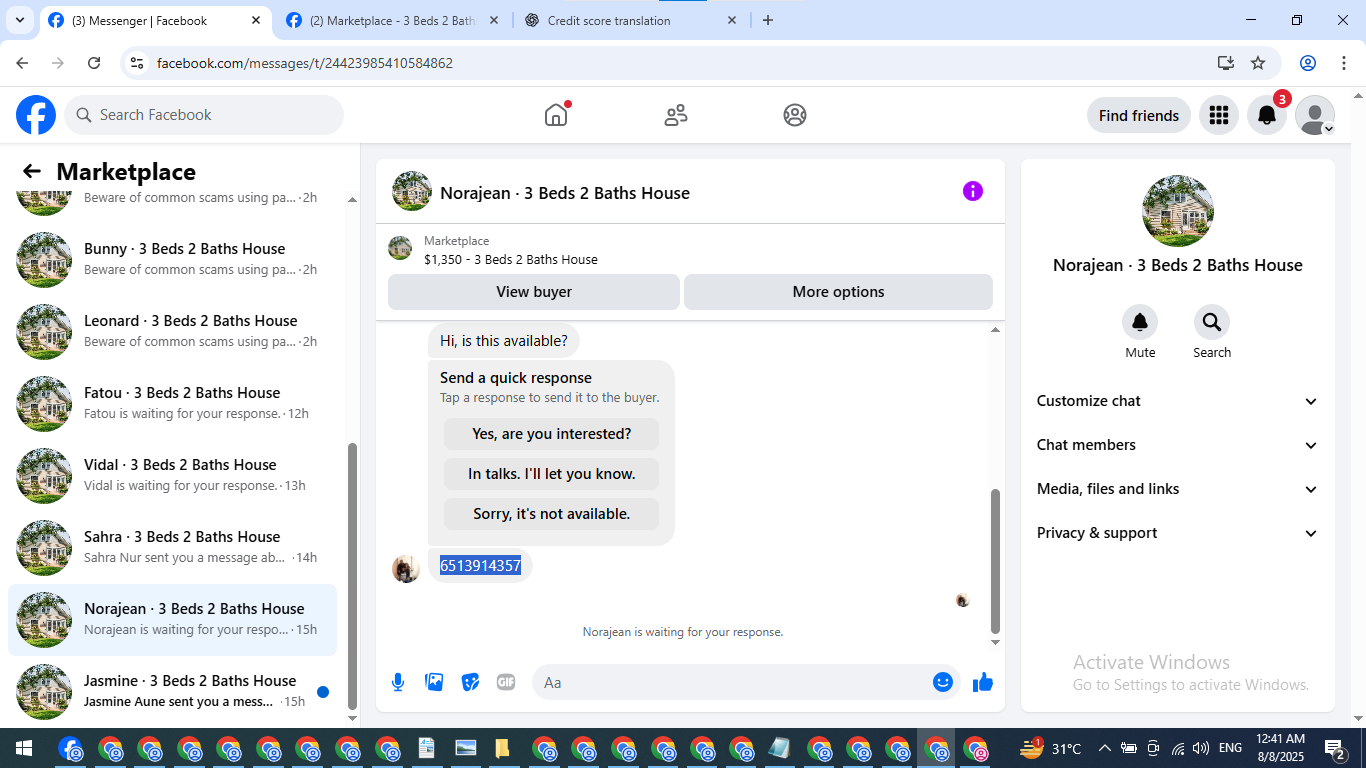Click the More options button
1366x768 pixels.
[x=838, y=292]
